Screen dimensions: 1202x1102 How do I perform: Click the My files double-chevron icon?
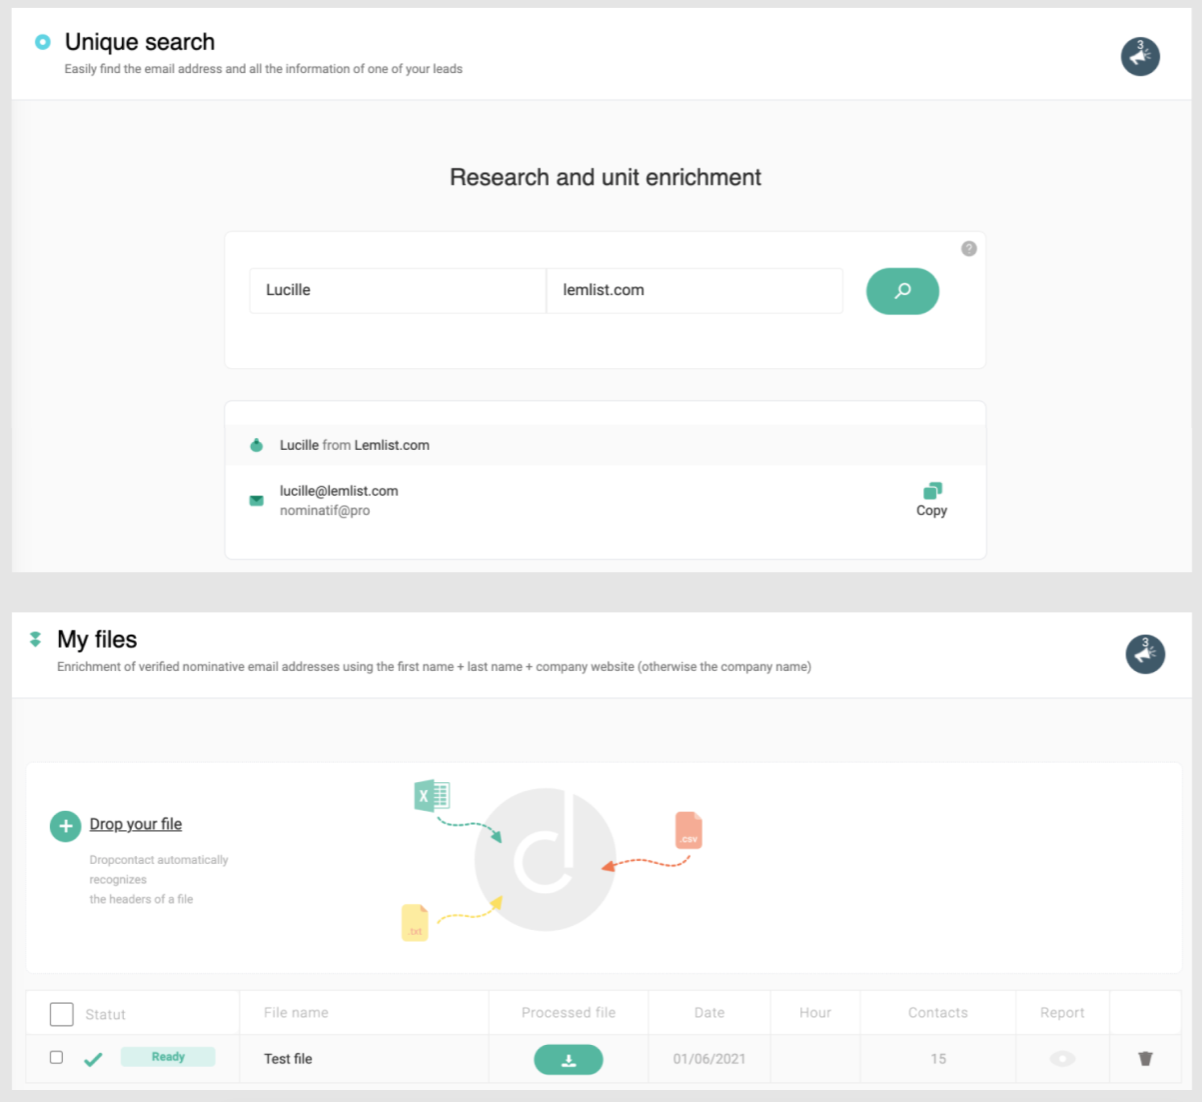pyautogui.click(x=36, y=639)
